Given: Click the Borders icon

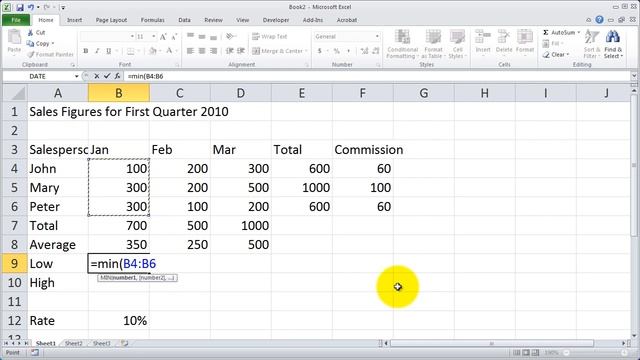Looking at the screenshot, I should pyautogui.click(x=131, y=51).
